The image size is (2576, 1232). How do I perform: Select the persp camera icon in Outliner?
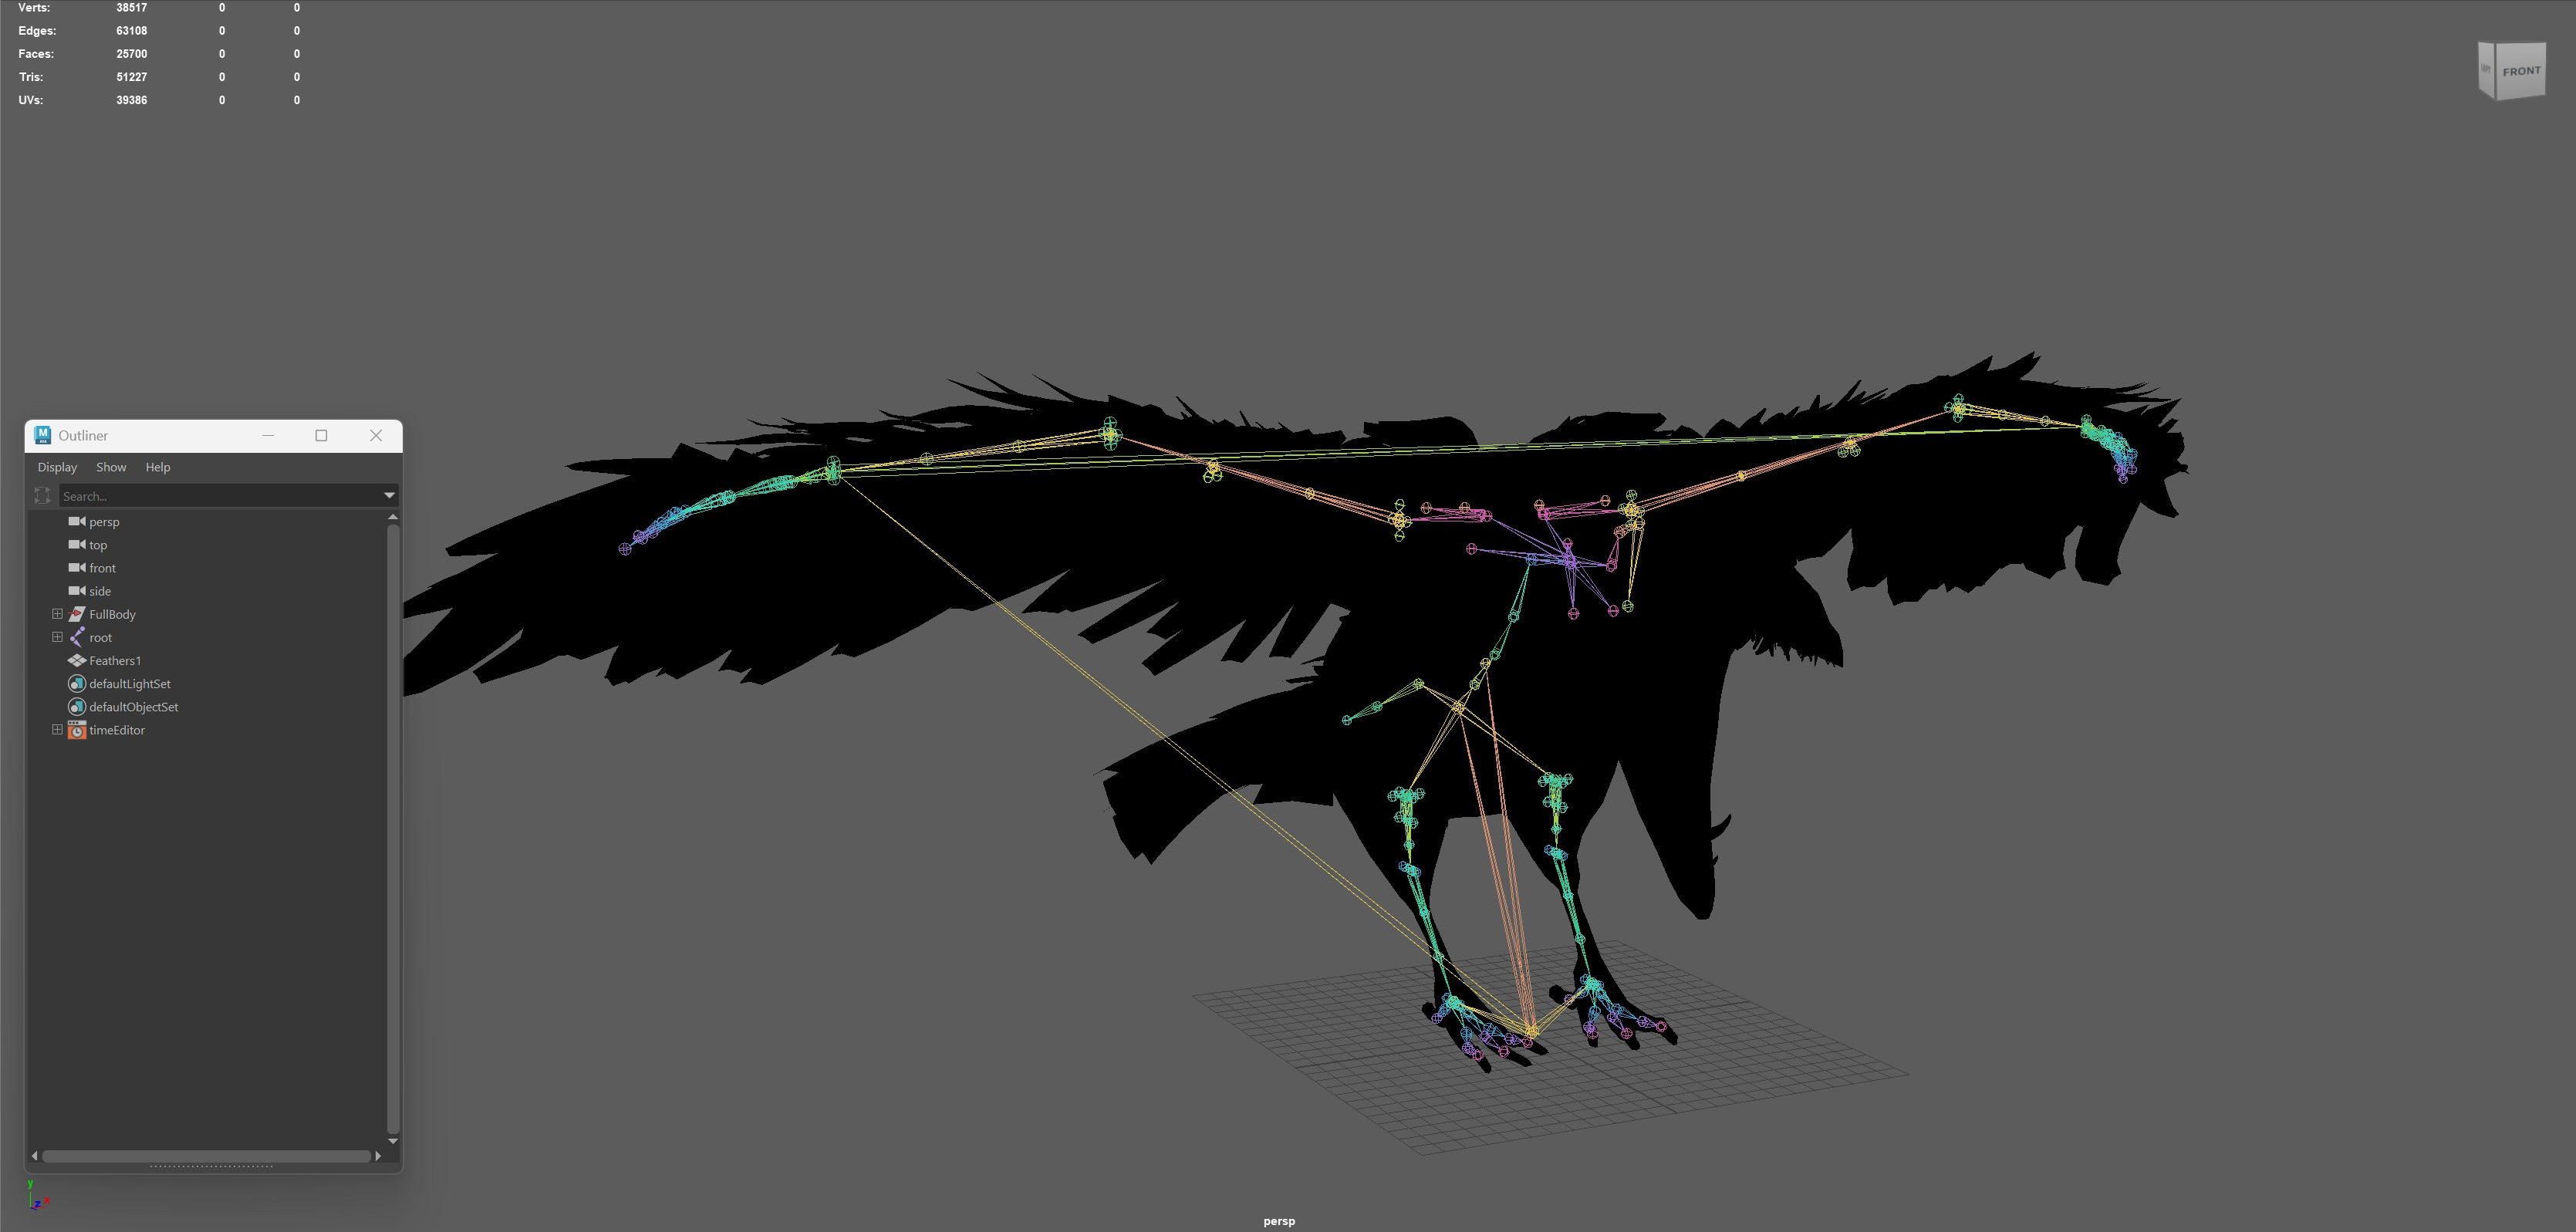pos(76,522)
